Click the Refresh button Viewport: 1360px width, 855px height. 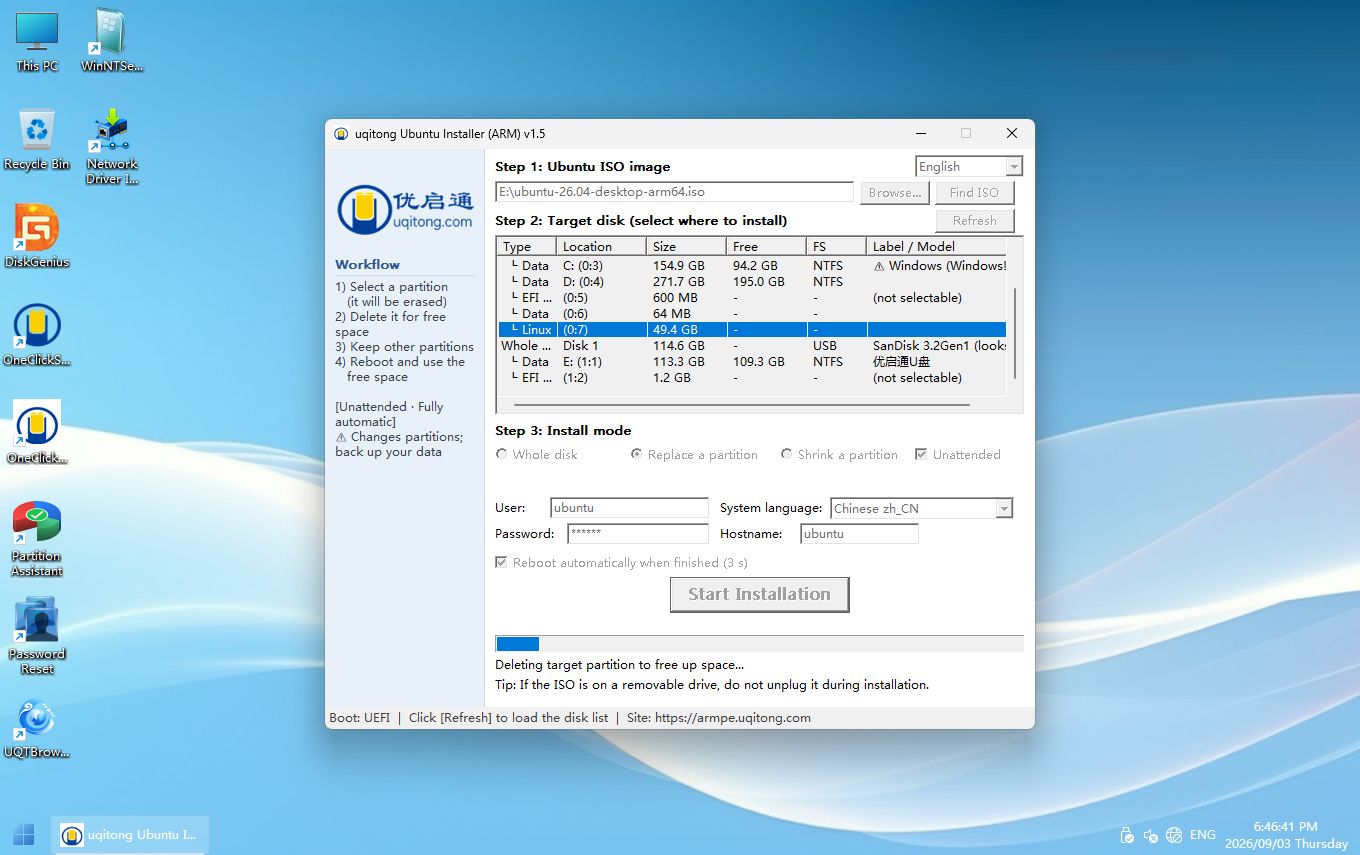click(974, 221)
